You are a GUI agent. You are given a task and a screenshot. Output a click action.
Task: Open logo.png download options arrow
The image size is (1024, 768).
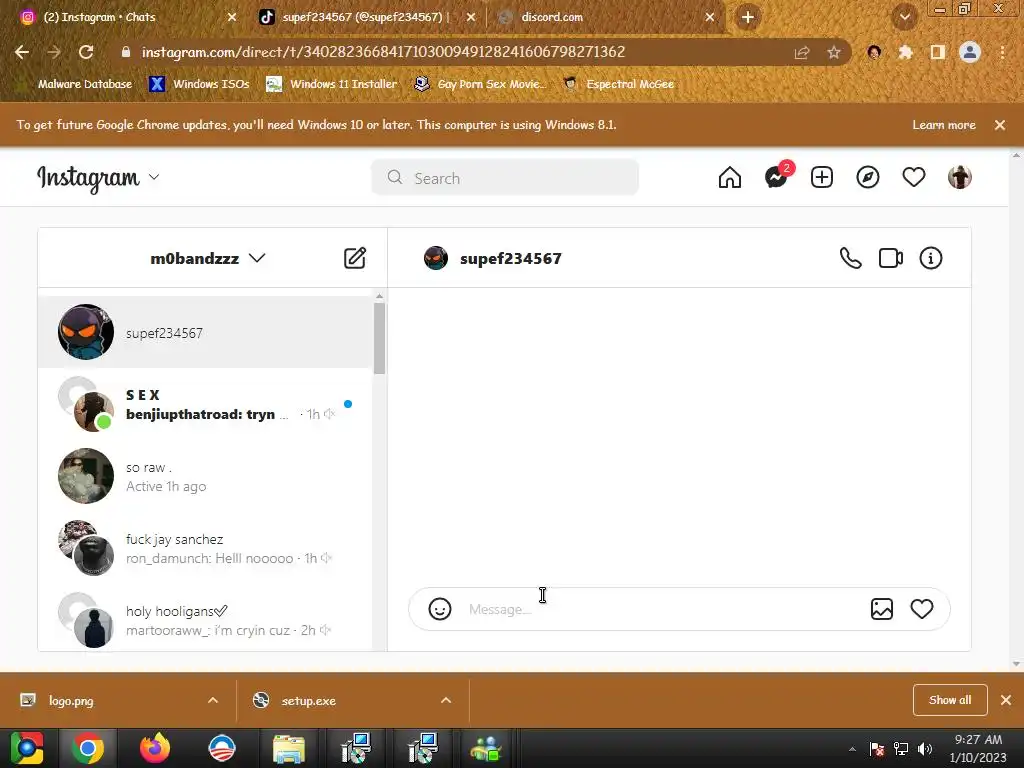coord(213,700)
